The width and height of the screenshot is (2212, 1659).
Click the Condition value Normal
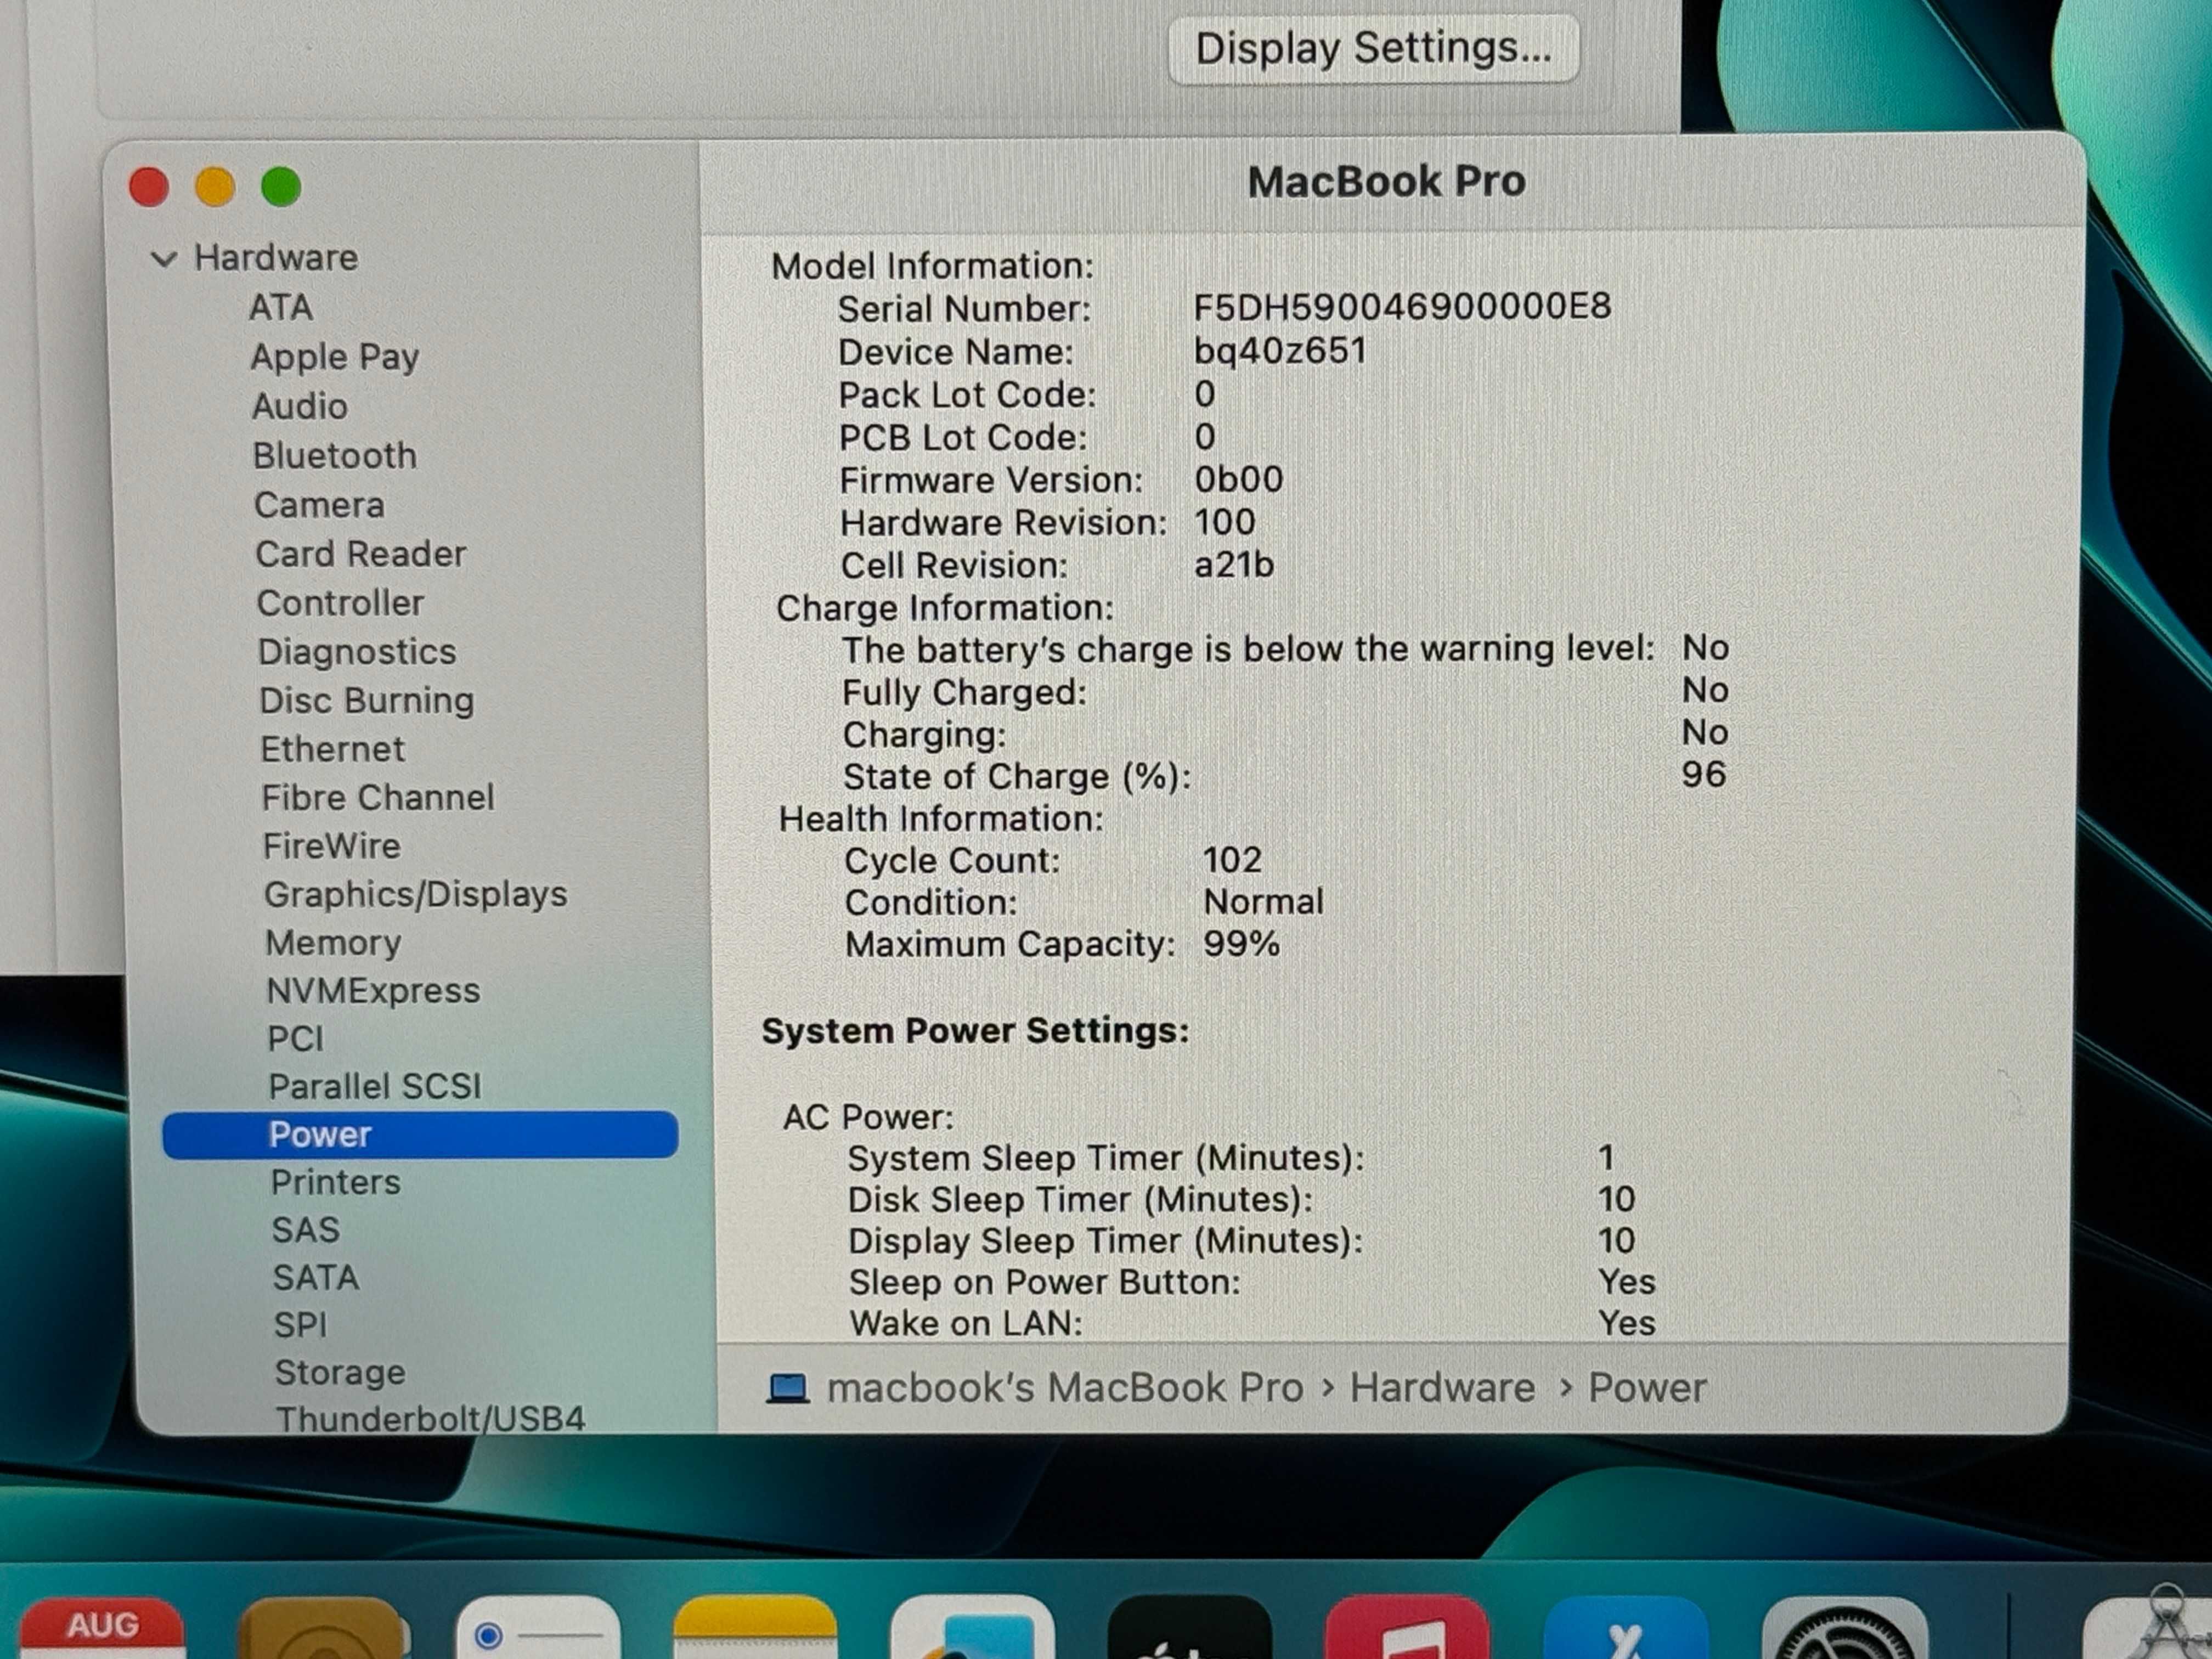click(1263, 902)
